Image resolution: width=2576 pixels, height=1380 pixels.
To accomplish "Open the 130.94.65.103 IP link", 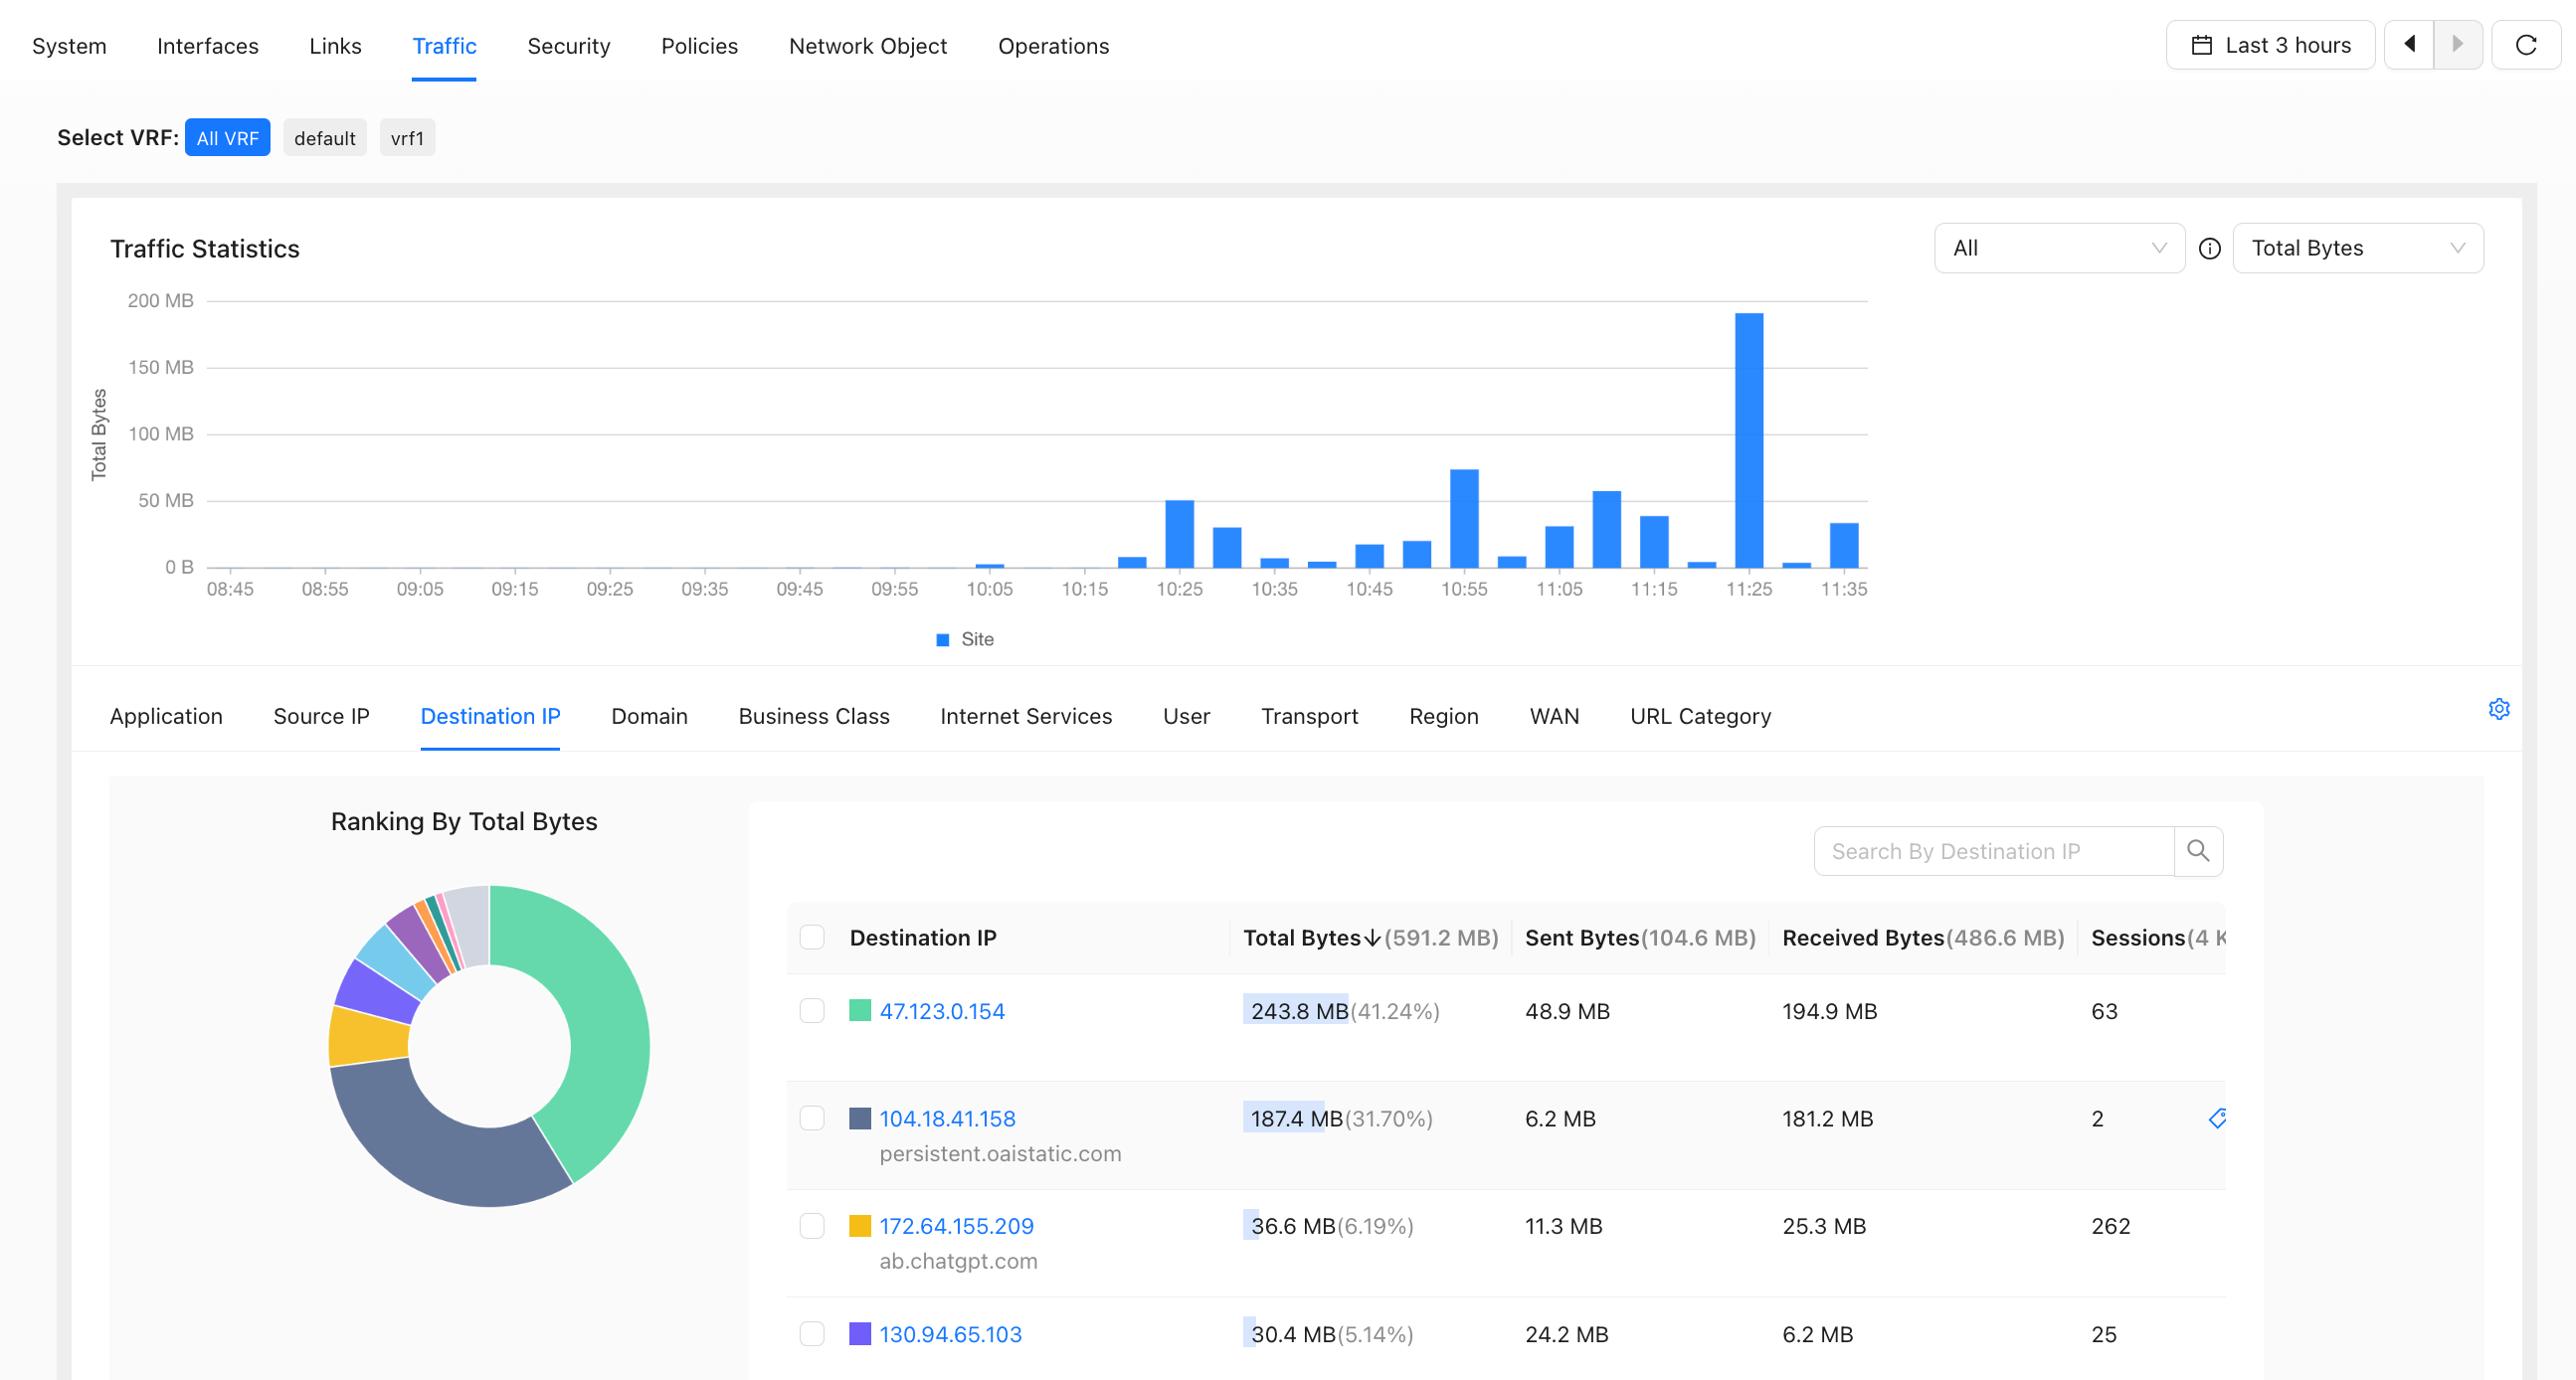I will click(x=950, y=1334).
